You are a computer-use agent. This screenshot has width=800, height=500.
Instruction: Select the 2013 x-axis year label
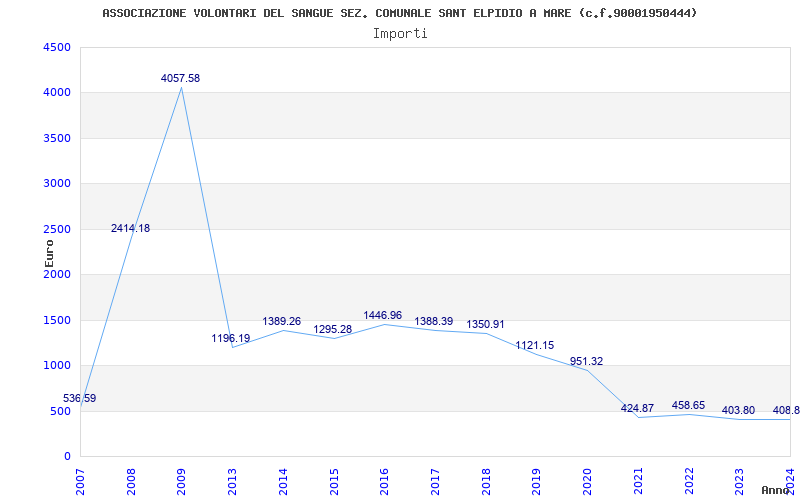[x=232, y=482]
